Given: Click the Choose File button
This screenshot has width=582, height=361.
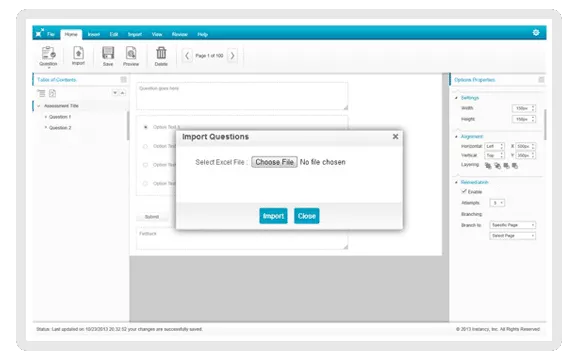Looking at the screenshot, I should pos(274,162).
